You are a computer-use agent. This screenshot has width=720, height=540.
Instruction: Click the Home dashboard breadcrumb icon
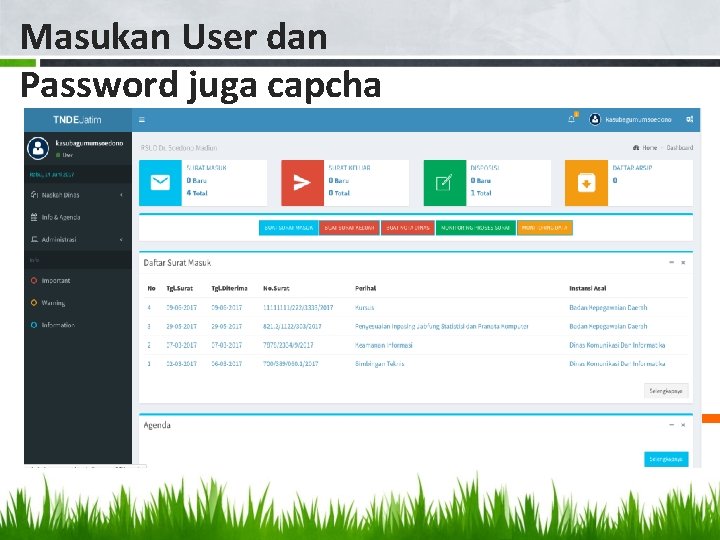636,148
